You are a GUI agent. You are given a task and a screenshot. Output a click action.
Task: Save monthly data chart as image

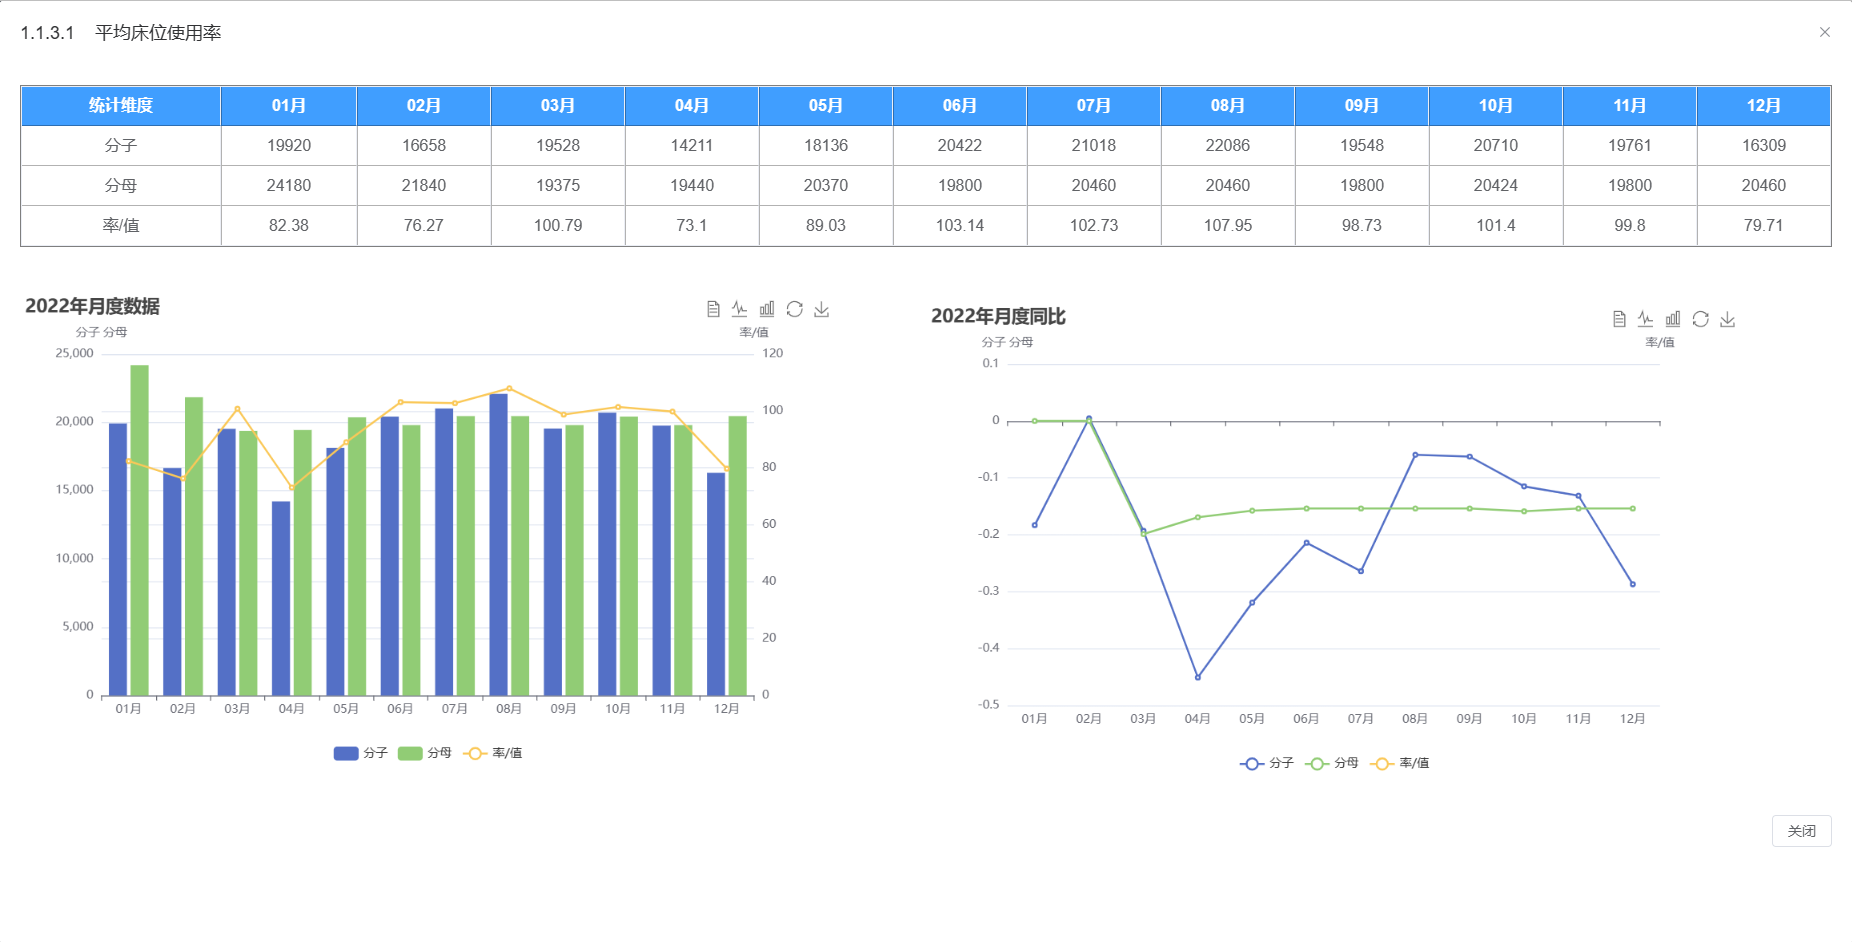coord(822,309)
